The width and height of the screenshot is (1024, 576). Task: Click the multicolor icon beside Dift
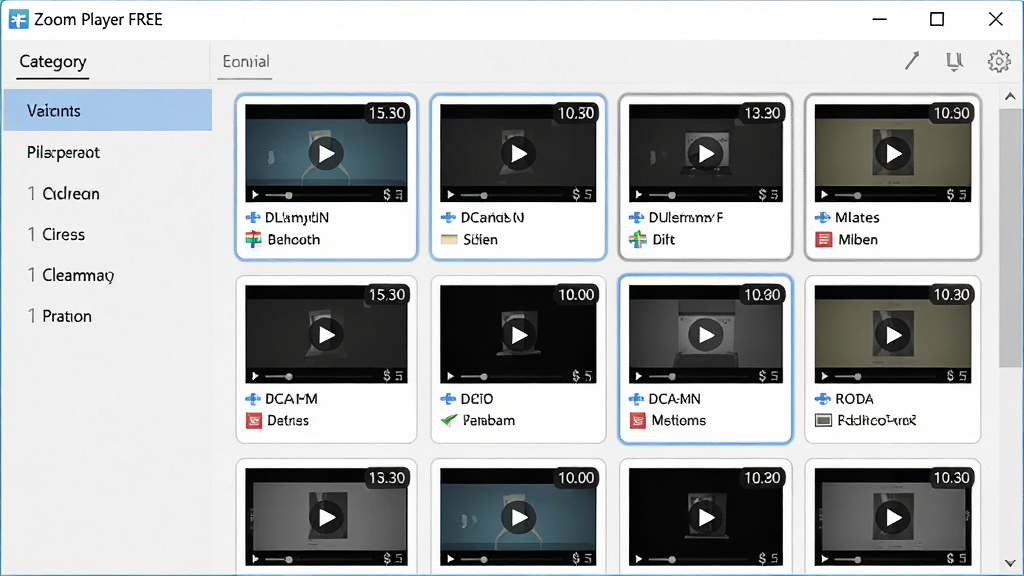(637, 240)
